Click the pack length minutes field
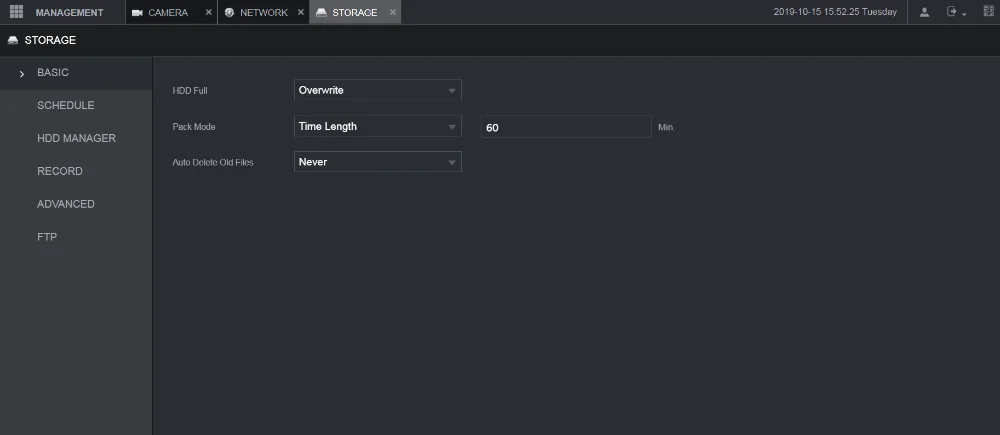1000x435 pixels. pyautogui.click(x=566, y=127)
